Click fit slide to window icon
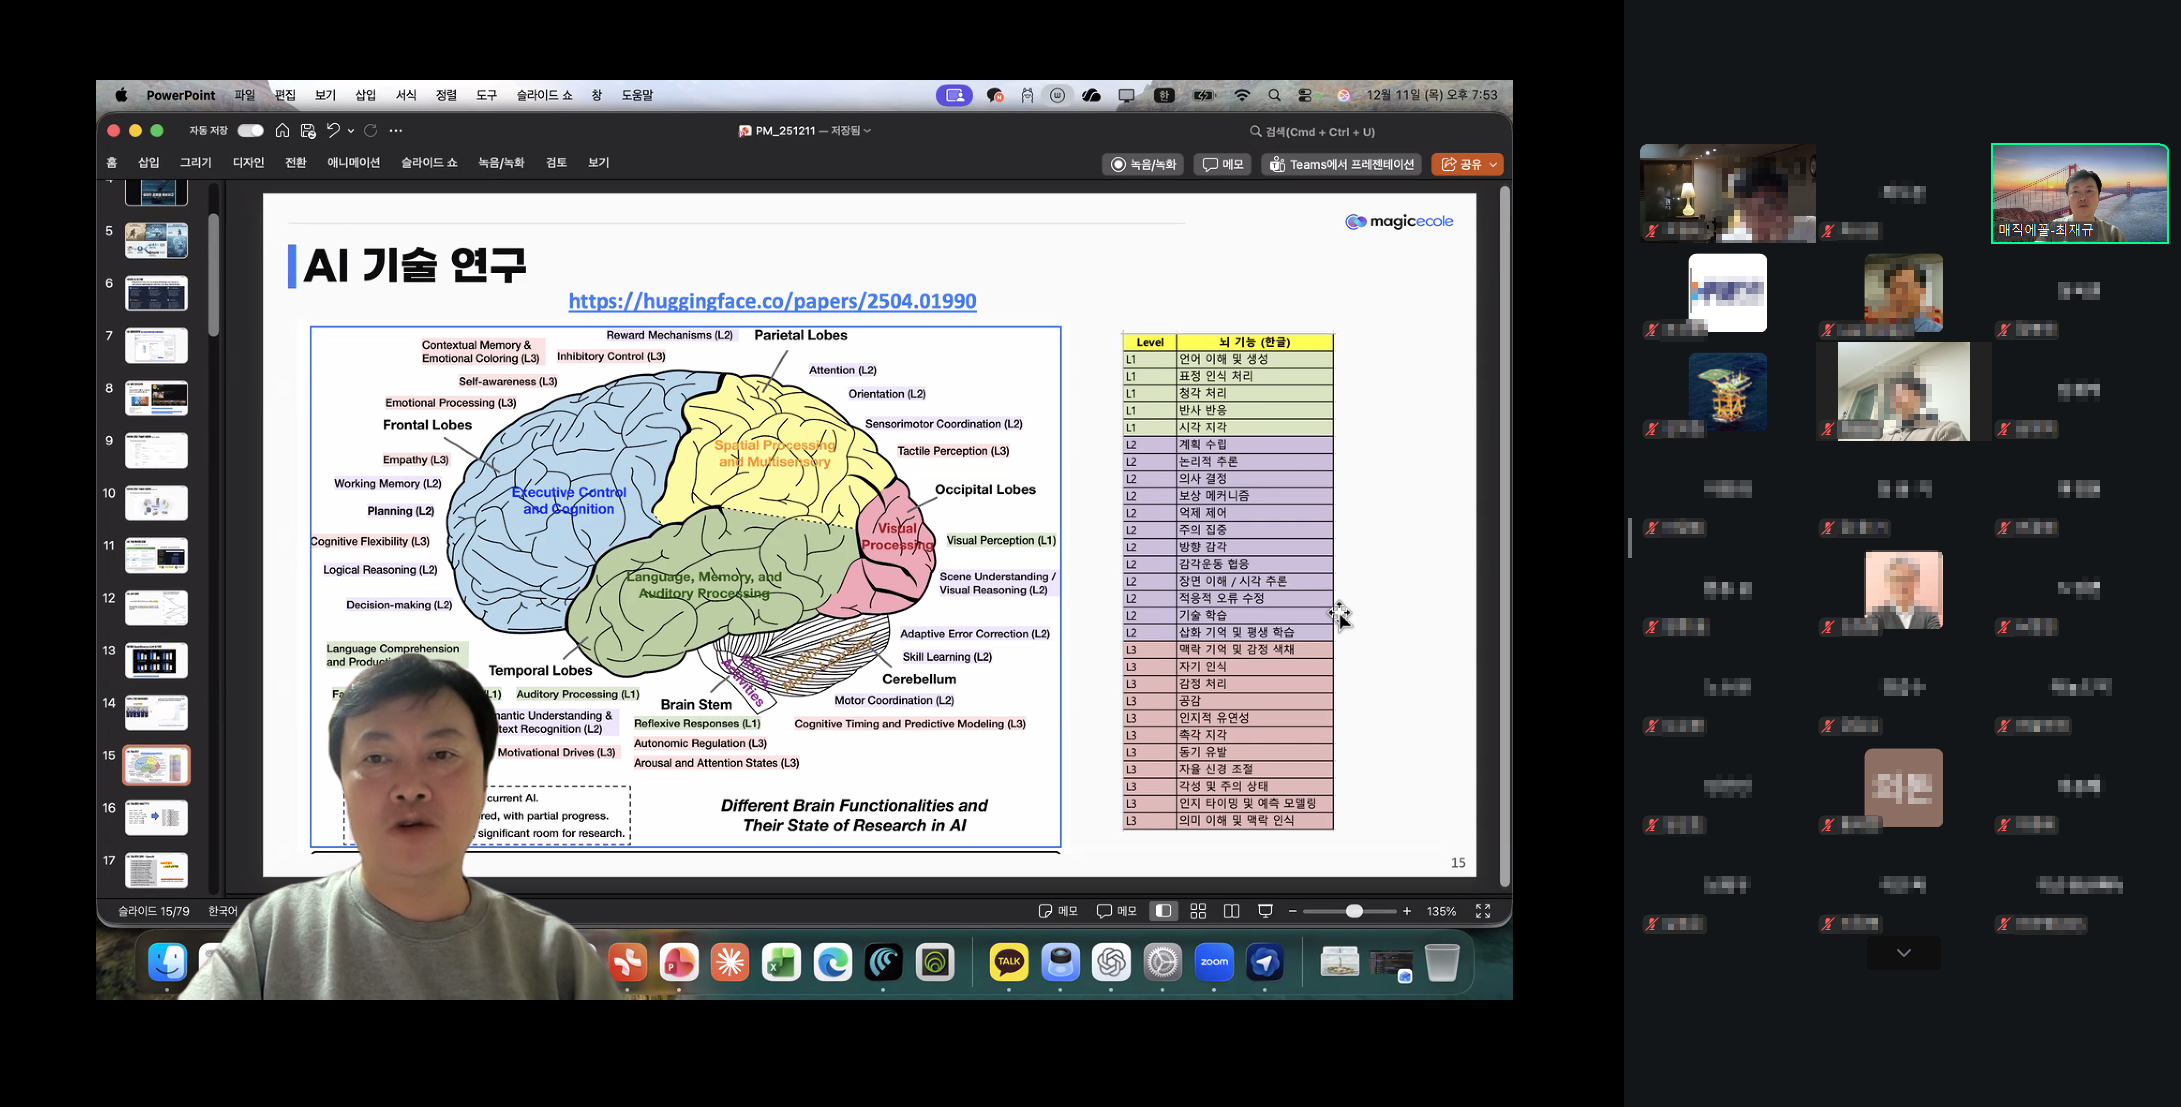 point(1483,911)
